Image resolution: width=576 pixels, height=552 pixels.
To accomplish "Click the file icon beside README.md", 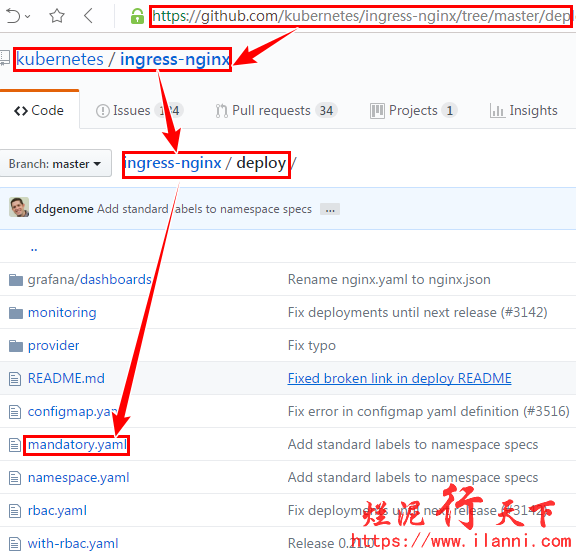I will [x=15, y=379].
